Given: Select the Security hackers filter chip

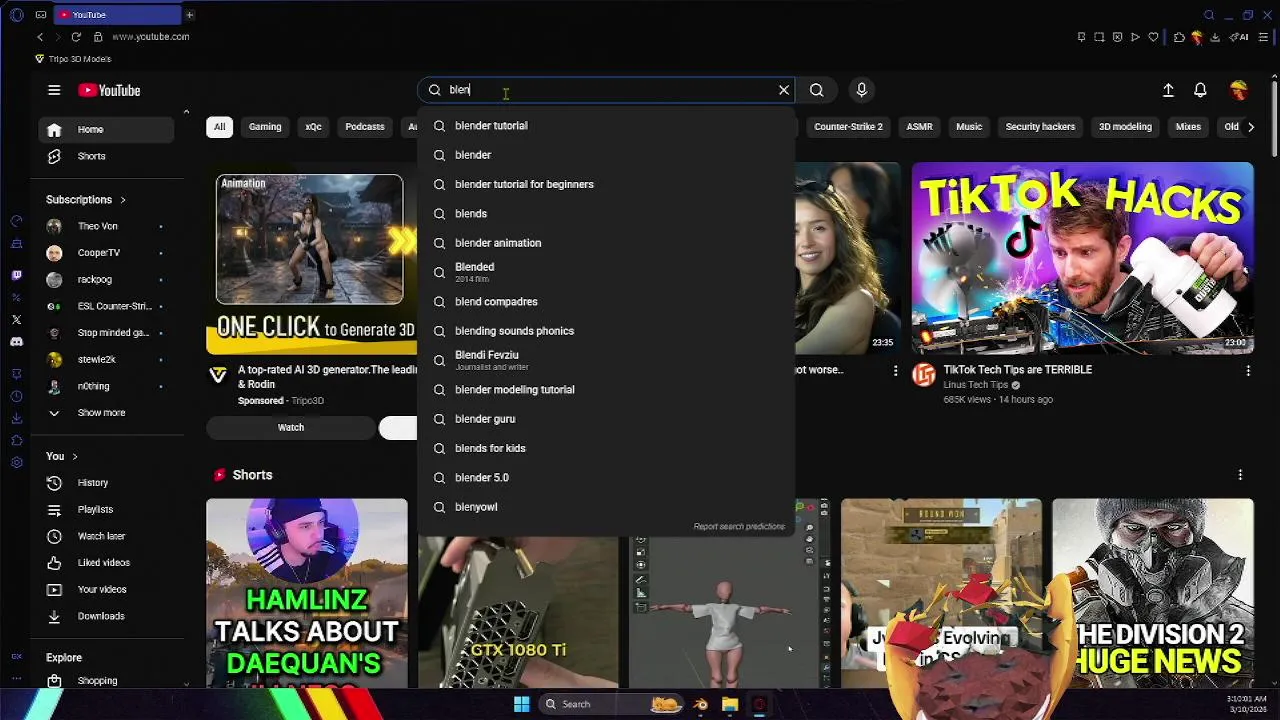Looking at the screenshot, I should (1040, 127).
